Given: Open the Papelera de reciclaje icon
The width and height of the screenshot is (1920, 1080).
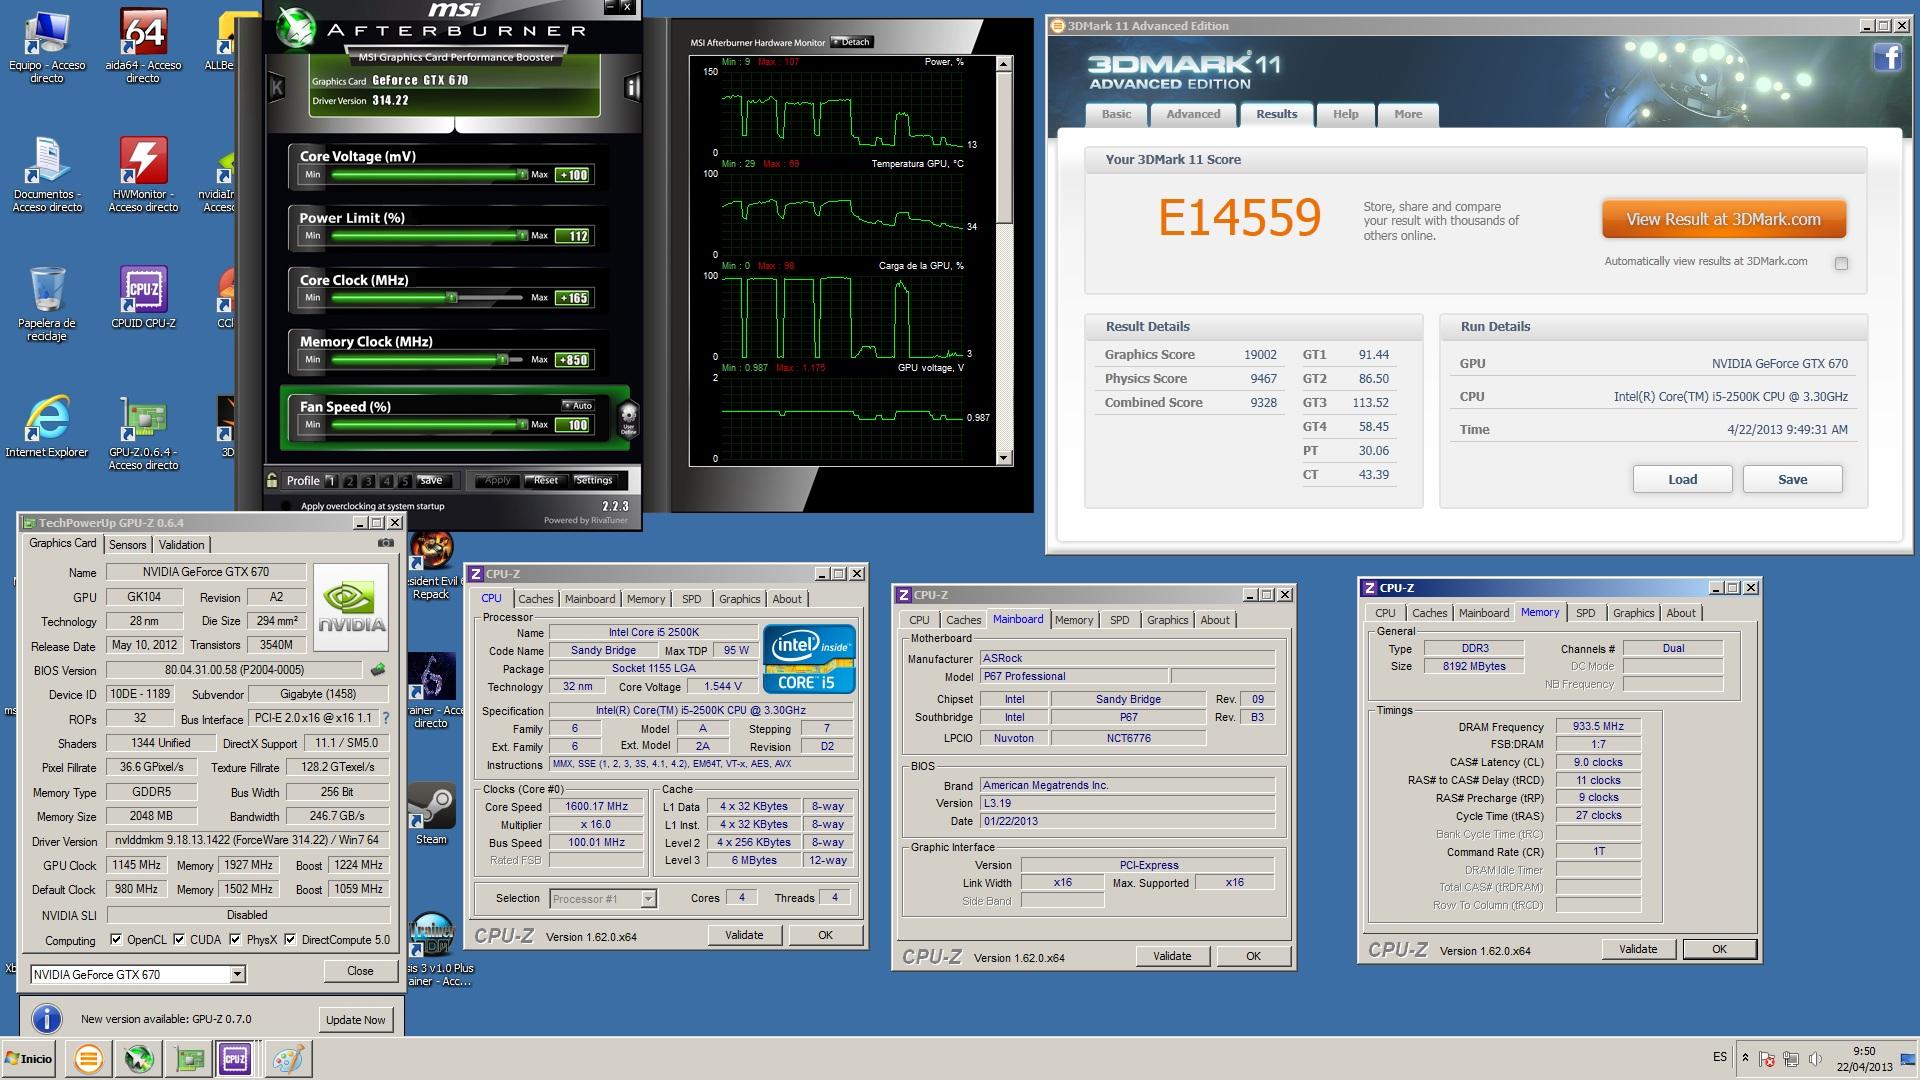Looking at the screenshot, I should pyautogui.click(x=46, y=304).
